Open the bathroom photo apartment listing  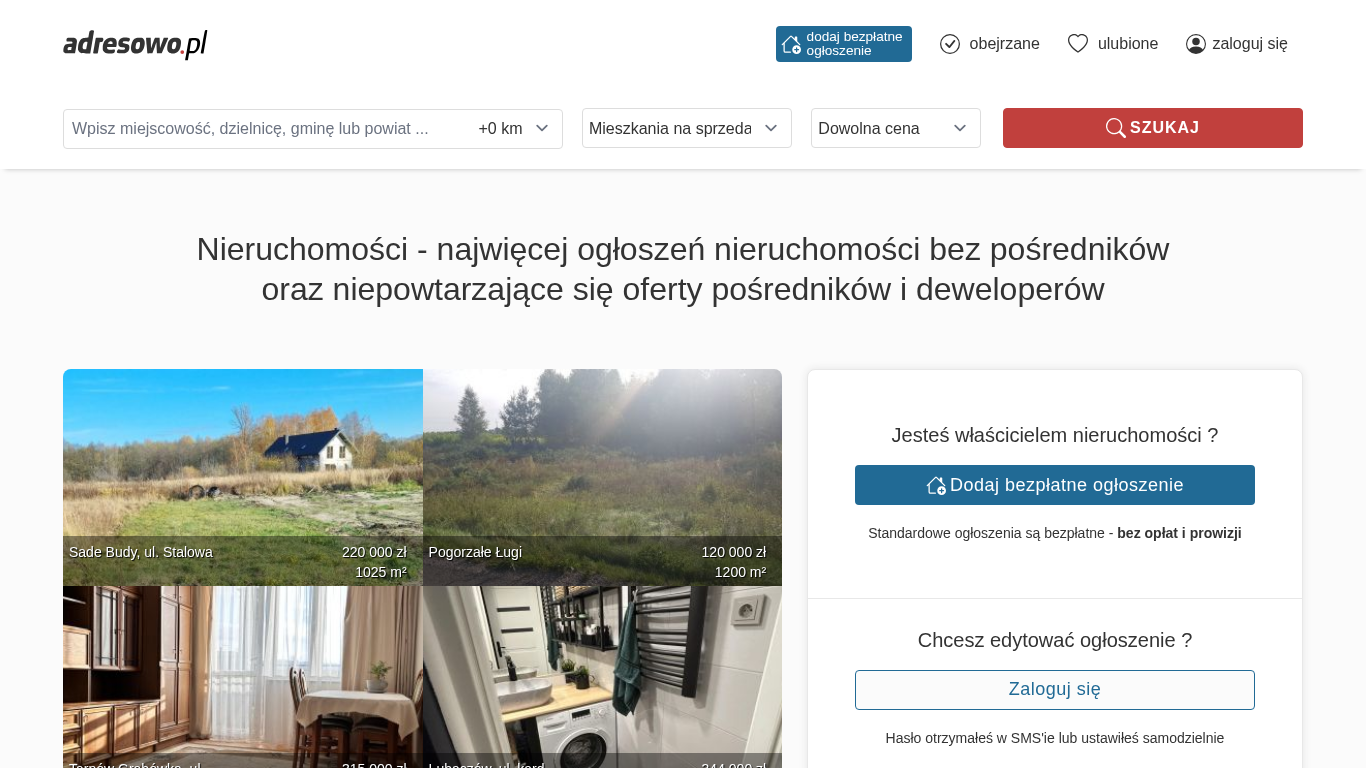tap(602, 670)
